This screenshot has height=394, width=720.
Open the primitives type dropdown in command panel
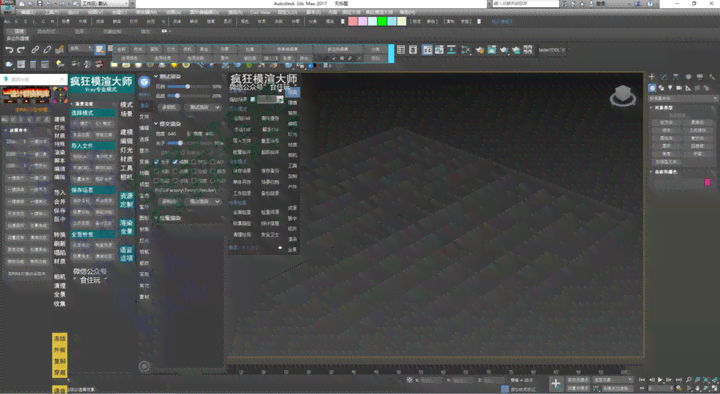click(x=683, y=98)
